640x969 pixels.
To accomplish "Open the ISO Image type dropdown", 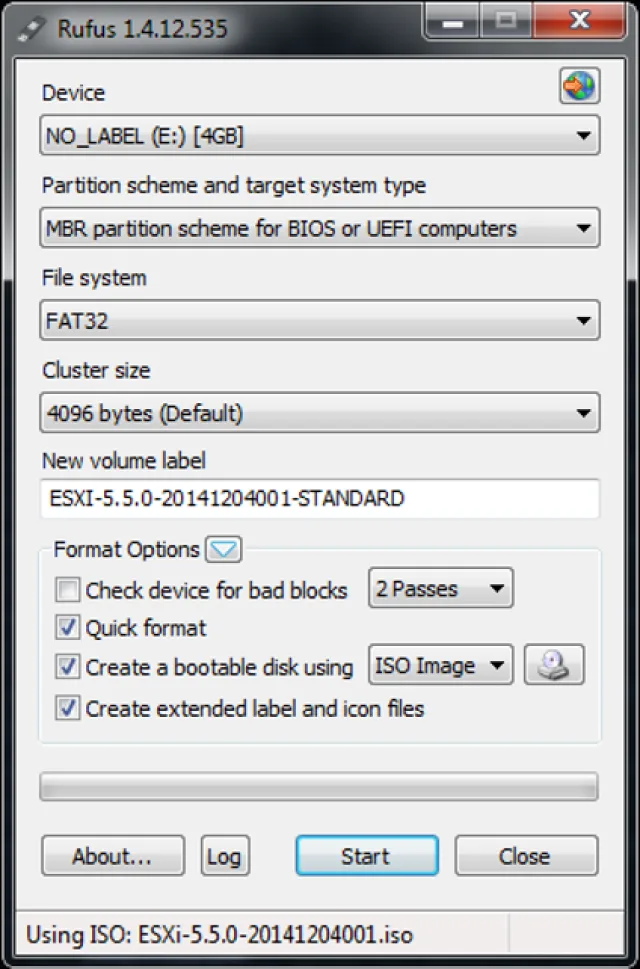I will coord(440,665).
